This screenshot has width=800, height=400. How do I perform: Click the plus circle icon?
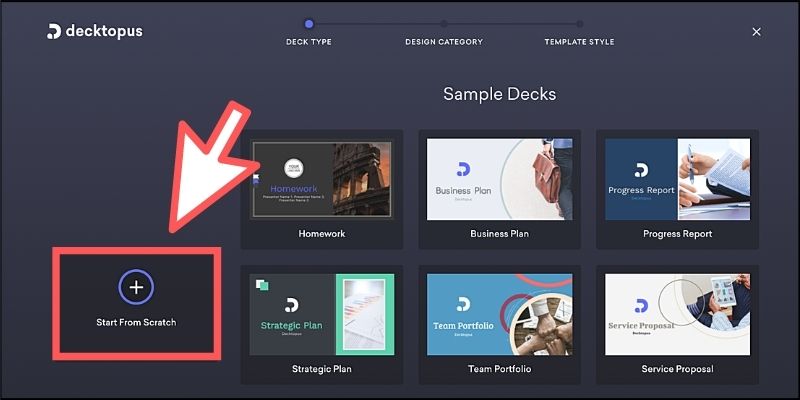(136, 287)
